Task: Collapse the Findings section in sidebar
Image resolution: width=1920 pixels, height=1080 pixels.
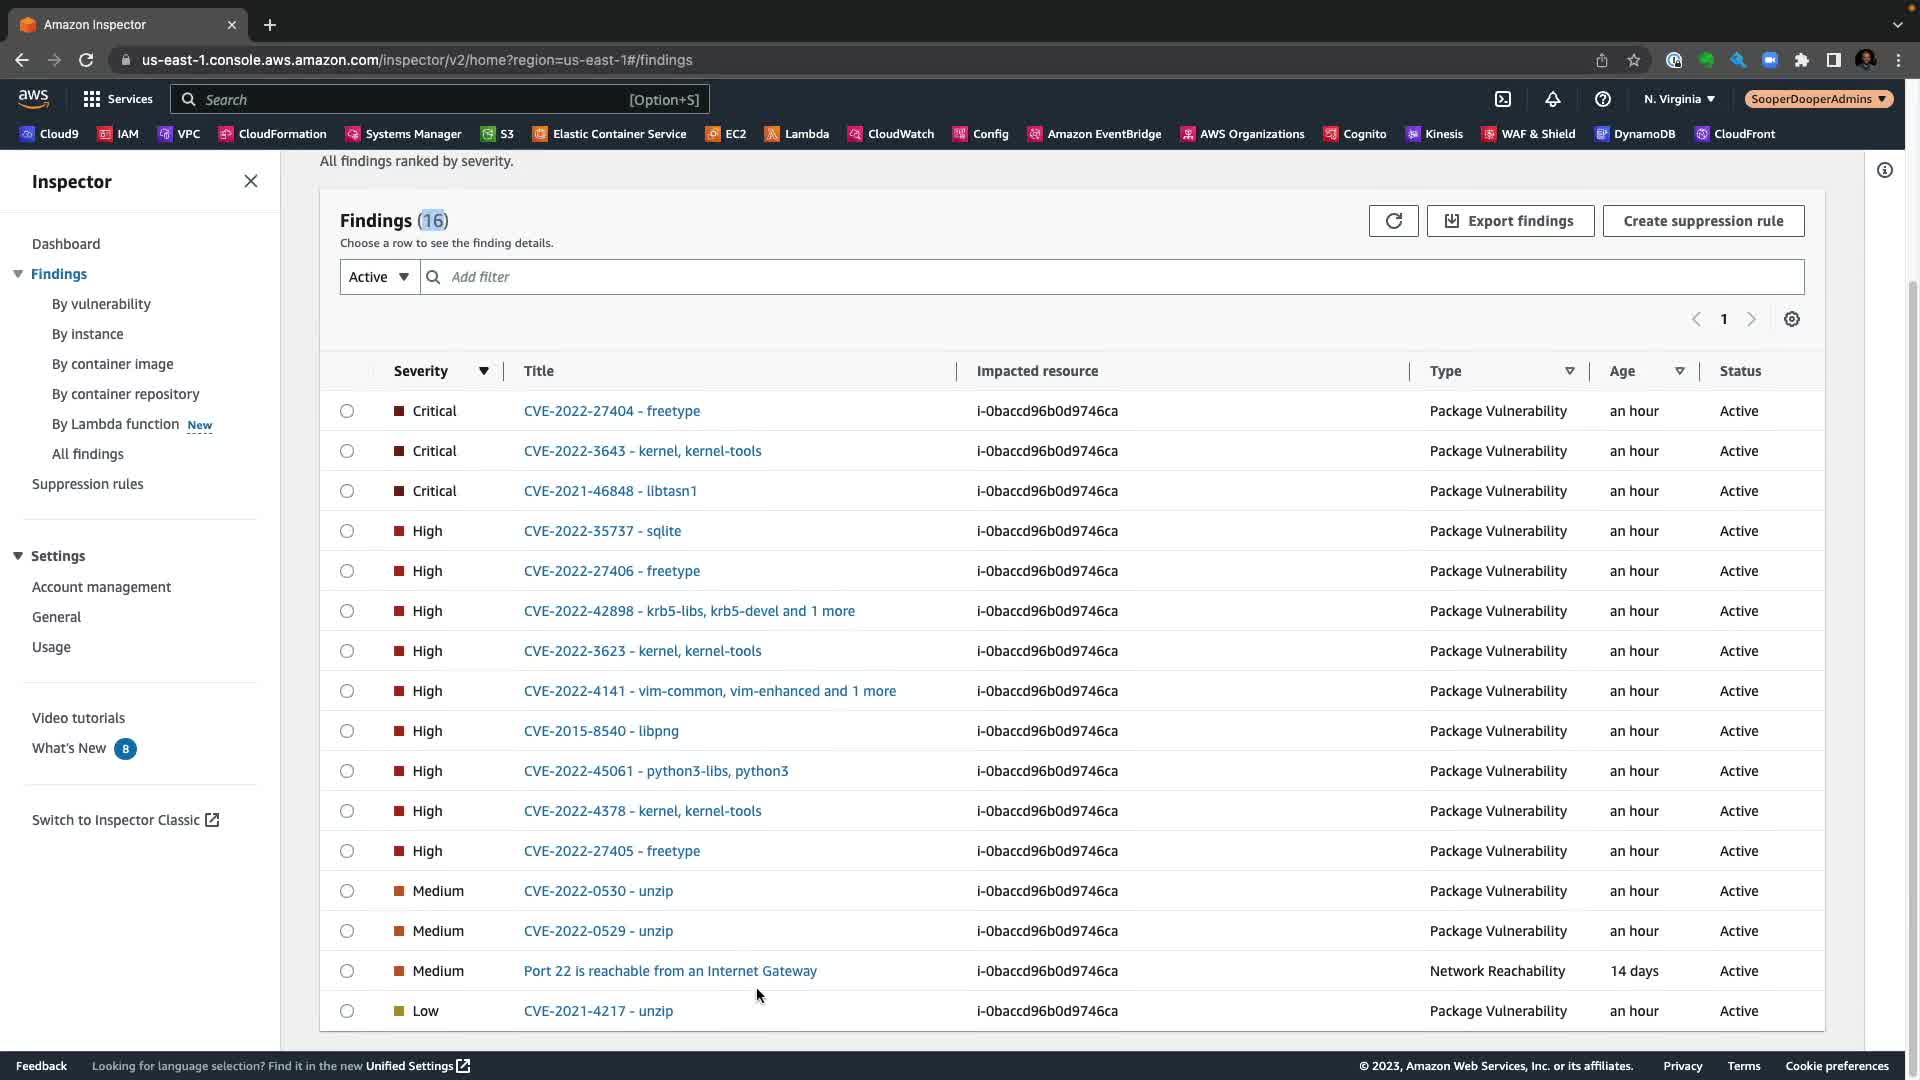Action: click(x=18, y=274)
